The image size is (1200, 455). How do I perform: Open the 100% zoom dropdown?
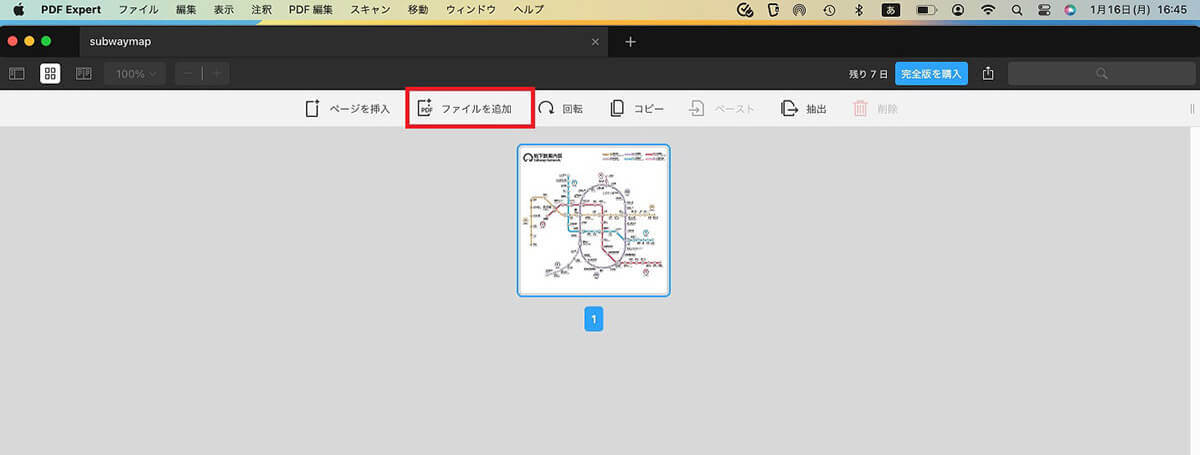(x=135, y=73)
